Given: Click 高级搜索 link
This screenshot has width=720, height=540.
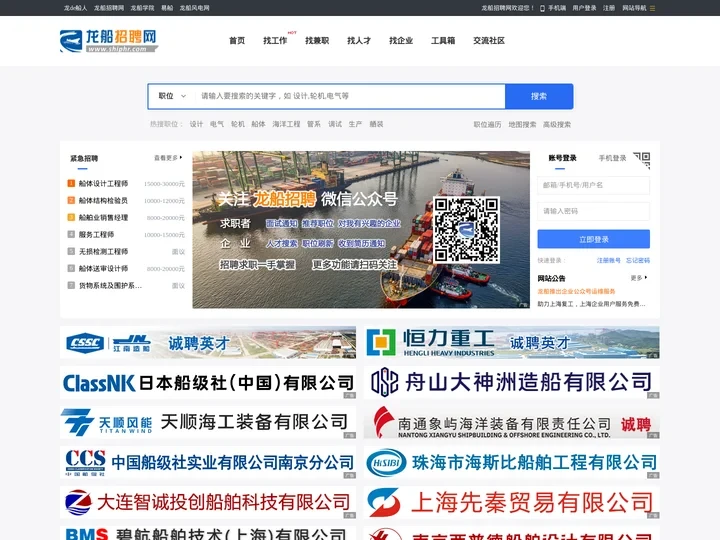Looking at the screenshot, I should 557,124.
